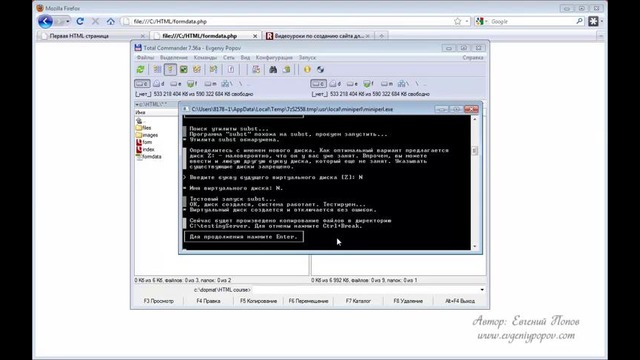The width and height of the screenshot is (640, 360).
Task: Select drive c in the right panel
Action: coord(318,84)
